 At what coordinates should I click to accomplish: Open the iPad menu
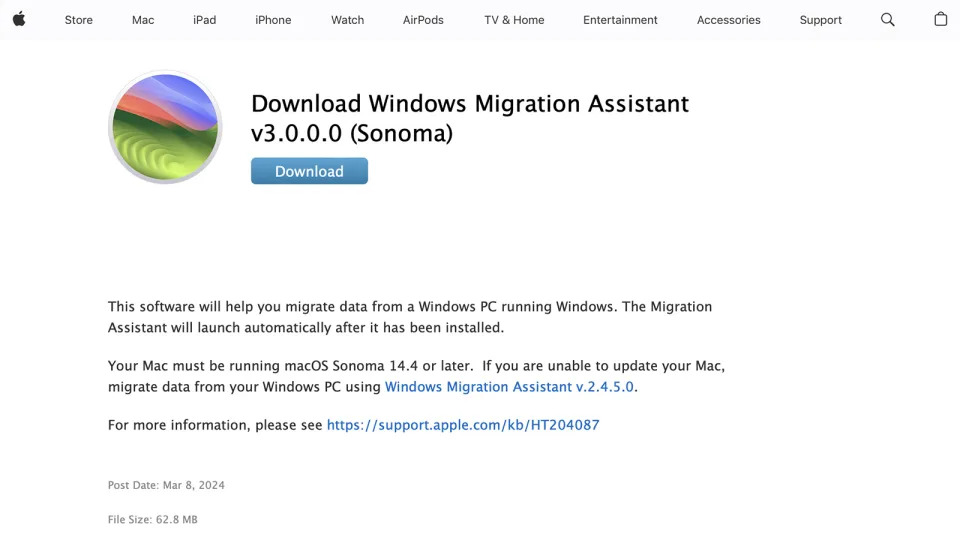tap(204, 20)
